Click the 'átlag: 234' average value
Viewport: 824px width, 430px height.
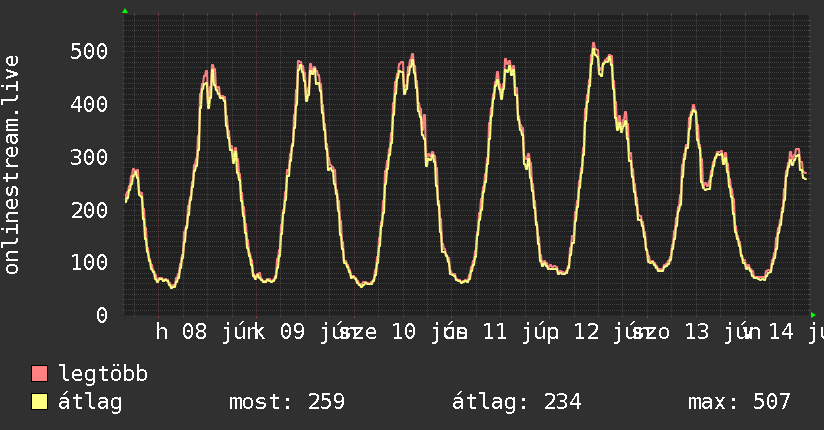[x=517, y=402]
